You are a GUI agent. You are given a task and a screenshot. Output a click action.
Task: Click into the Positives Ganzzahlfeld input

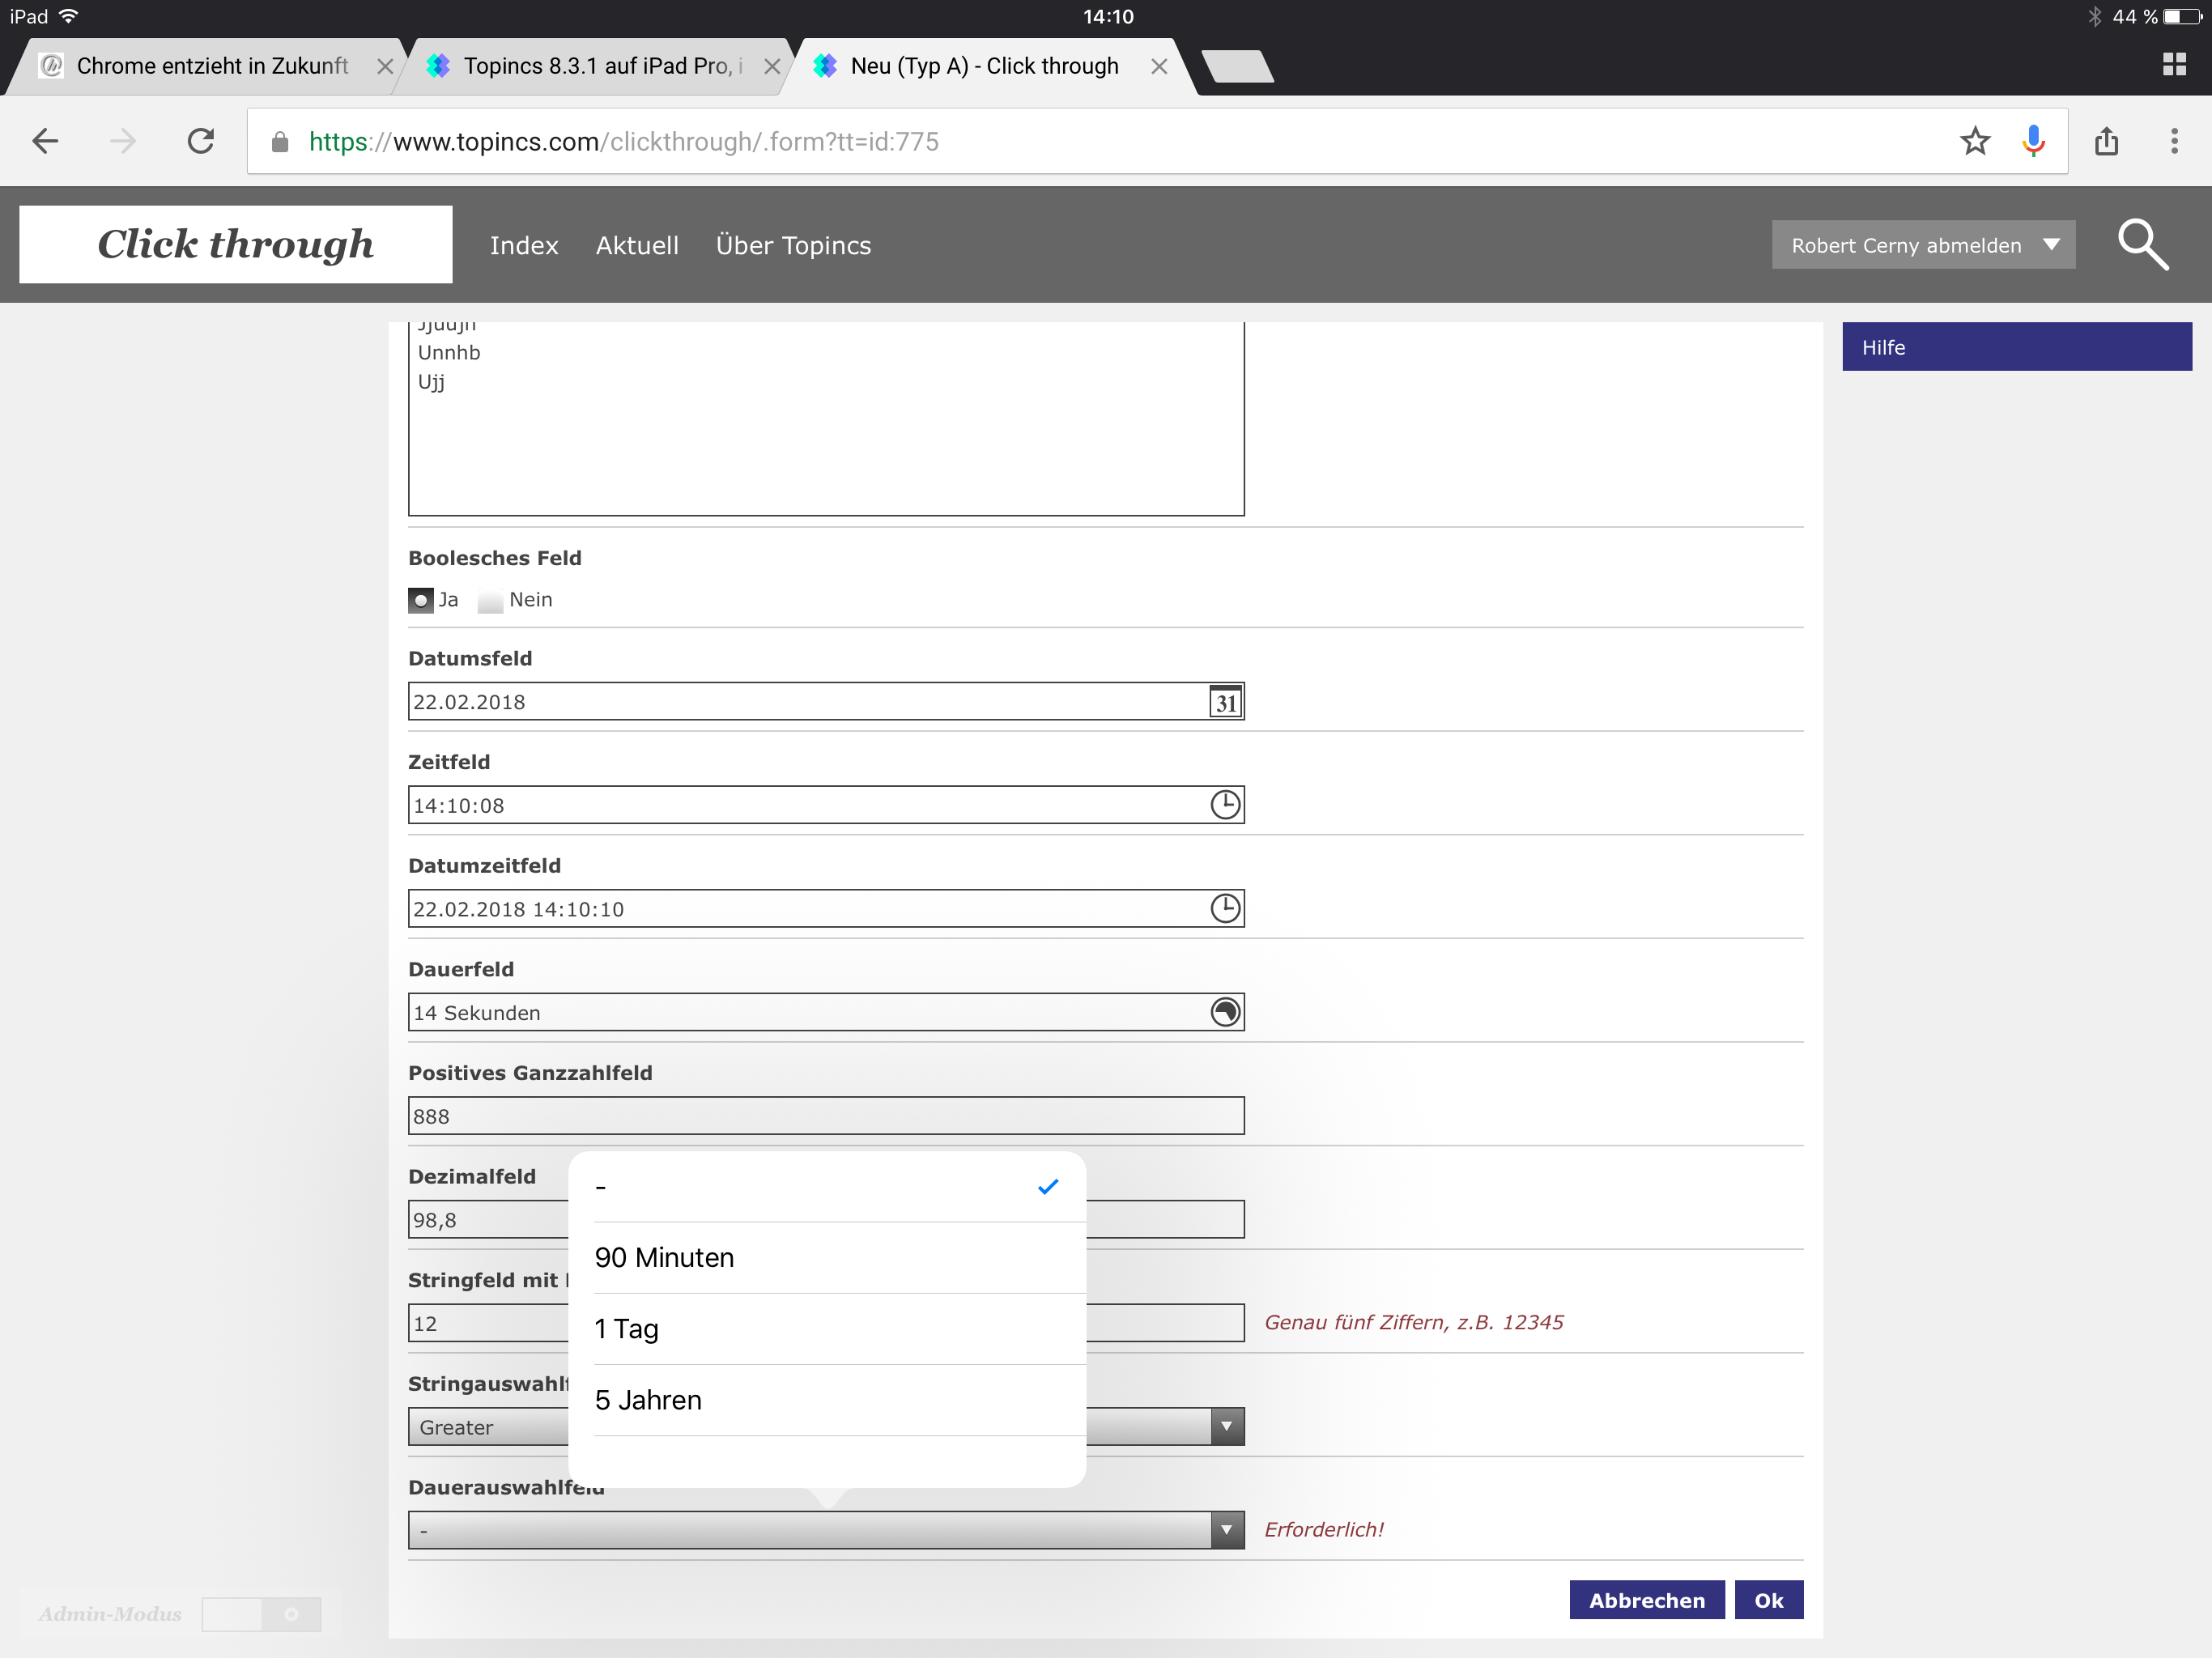point(825,1116)
